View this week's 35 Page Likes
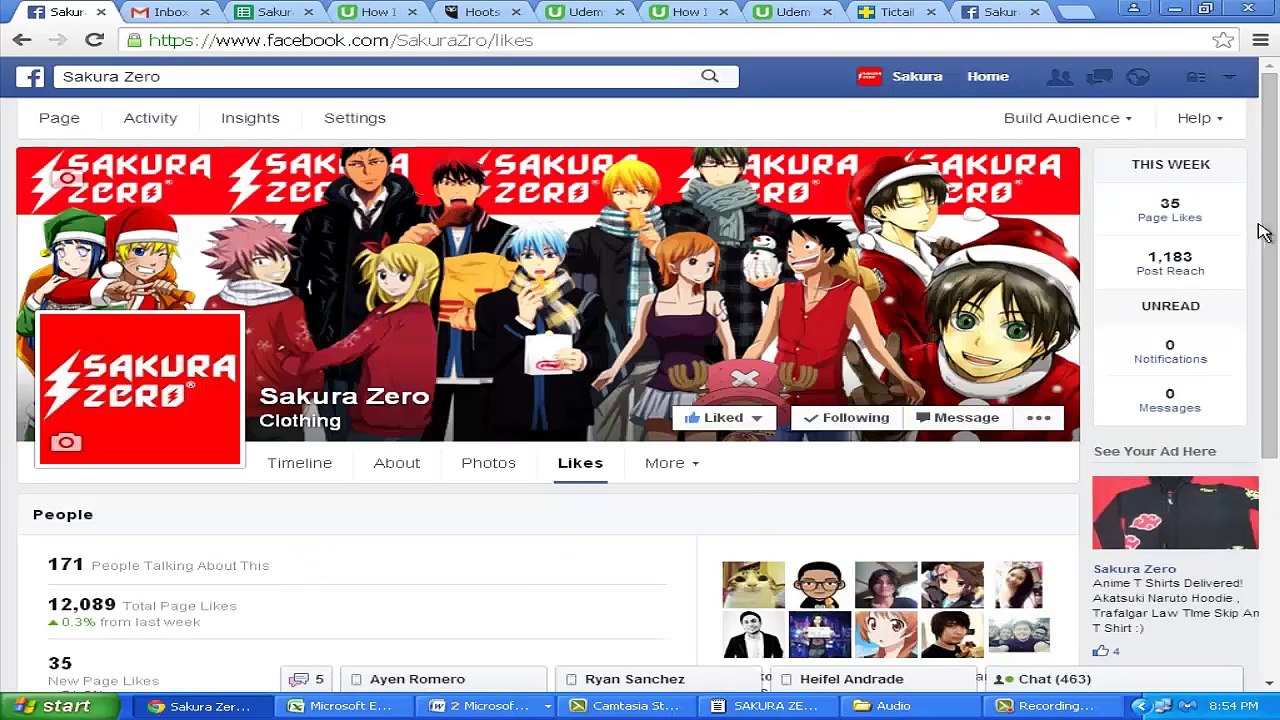Viewport: 1280px width, 720px height. [x=1170, y=209]
